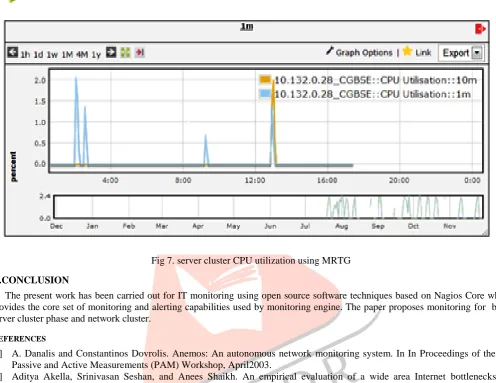Select the 1M time range

pos(67,54)
